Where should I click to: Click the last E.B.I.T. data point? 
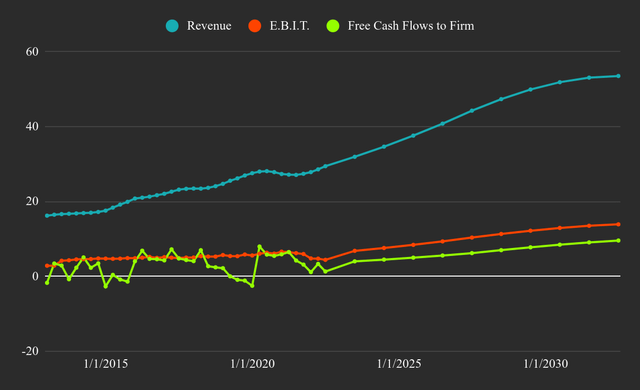tap(618, 224)
